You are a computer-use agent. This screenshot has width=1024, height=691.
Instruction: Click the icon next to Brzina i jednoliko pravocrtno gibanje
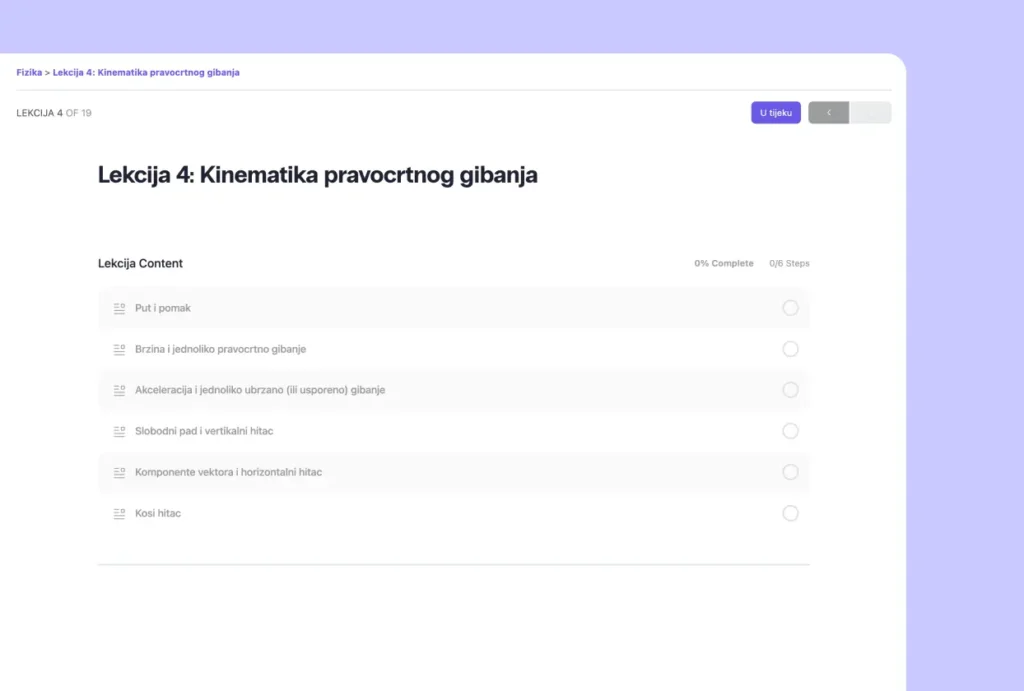click(x=119, y=349)
